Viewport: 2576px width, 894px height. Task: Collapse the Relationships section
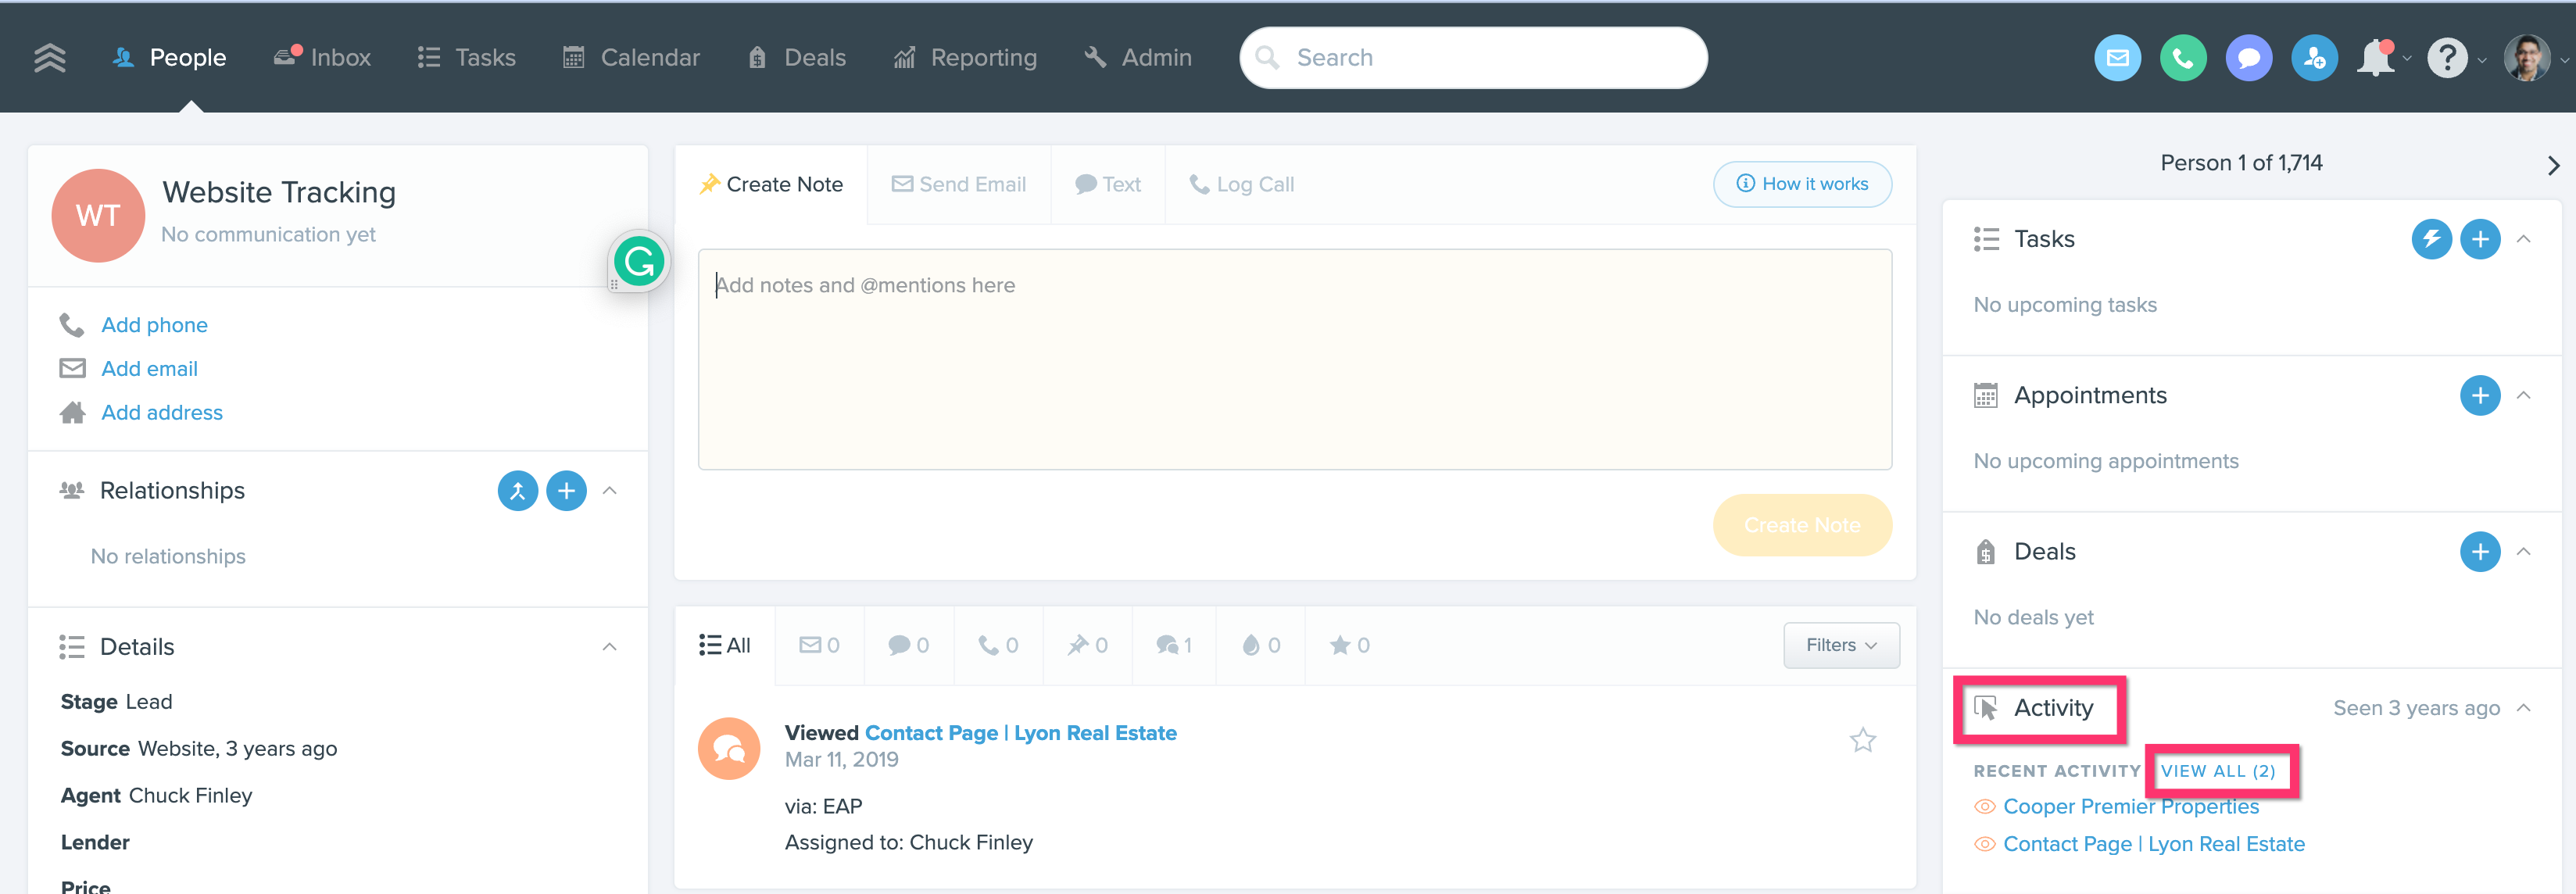click(x=610, y=490)
